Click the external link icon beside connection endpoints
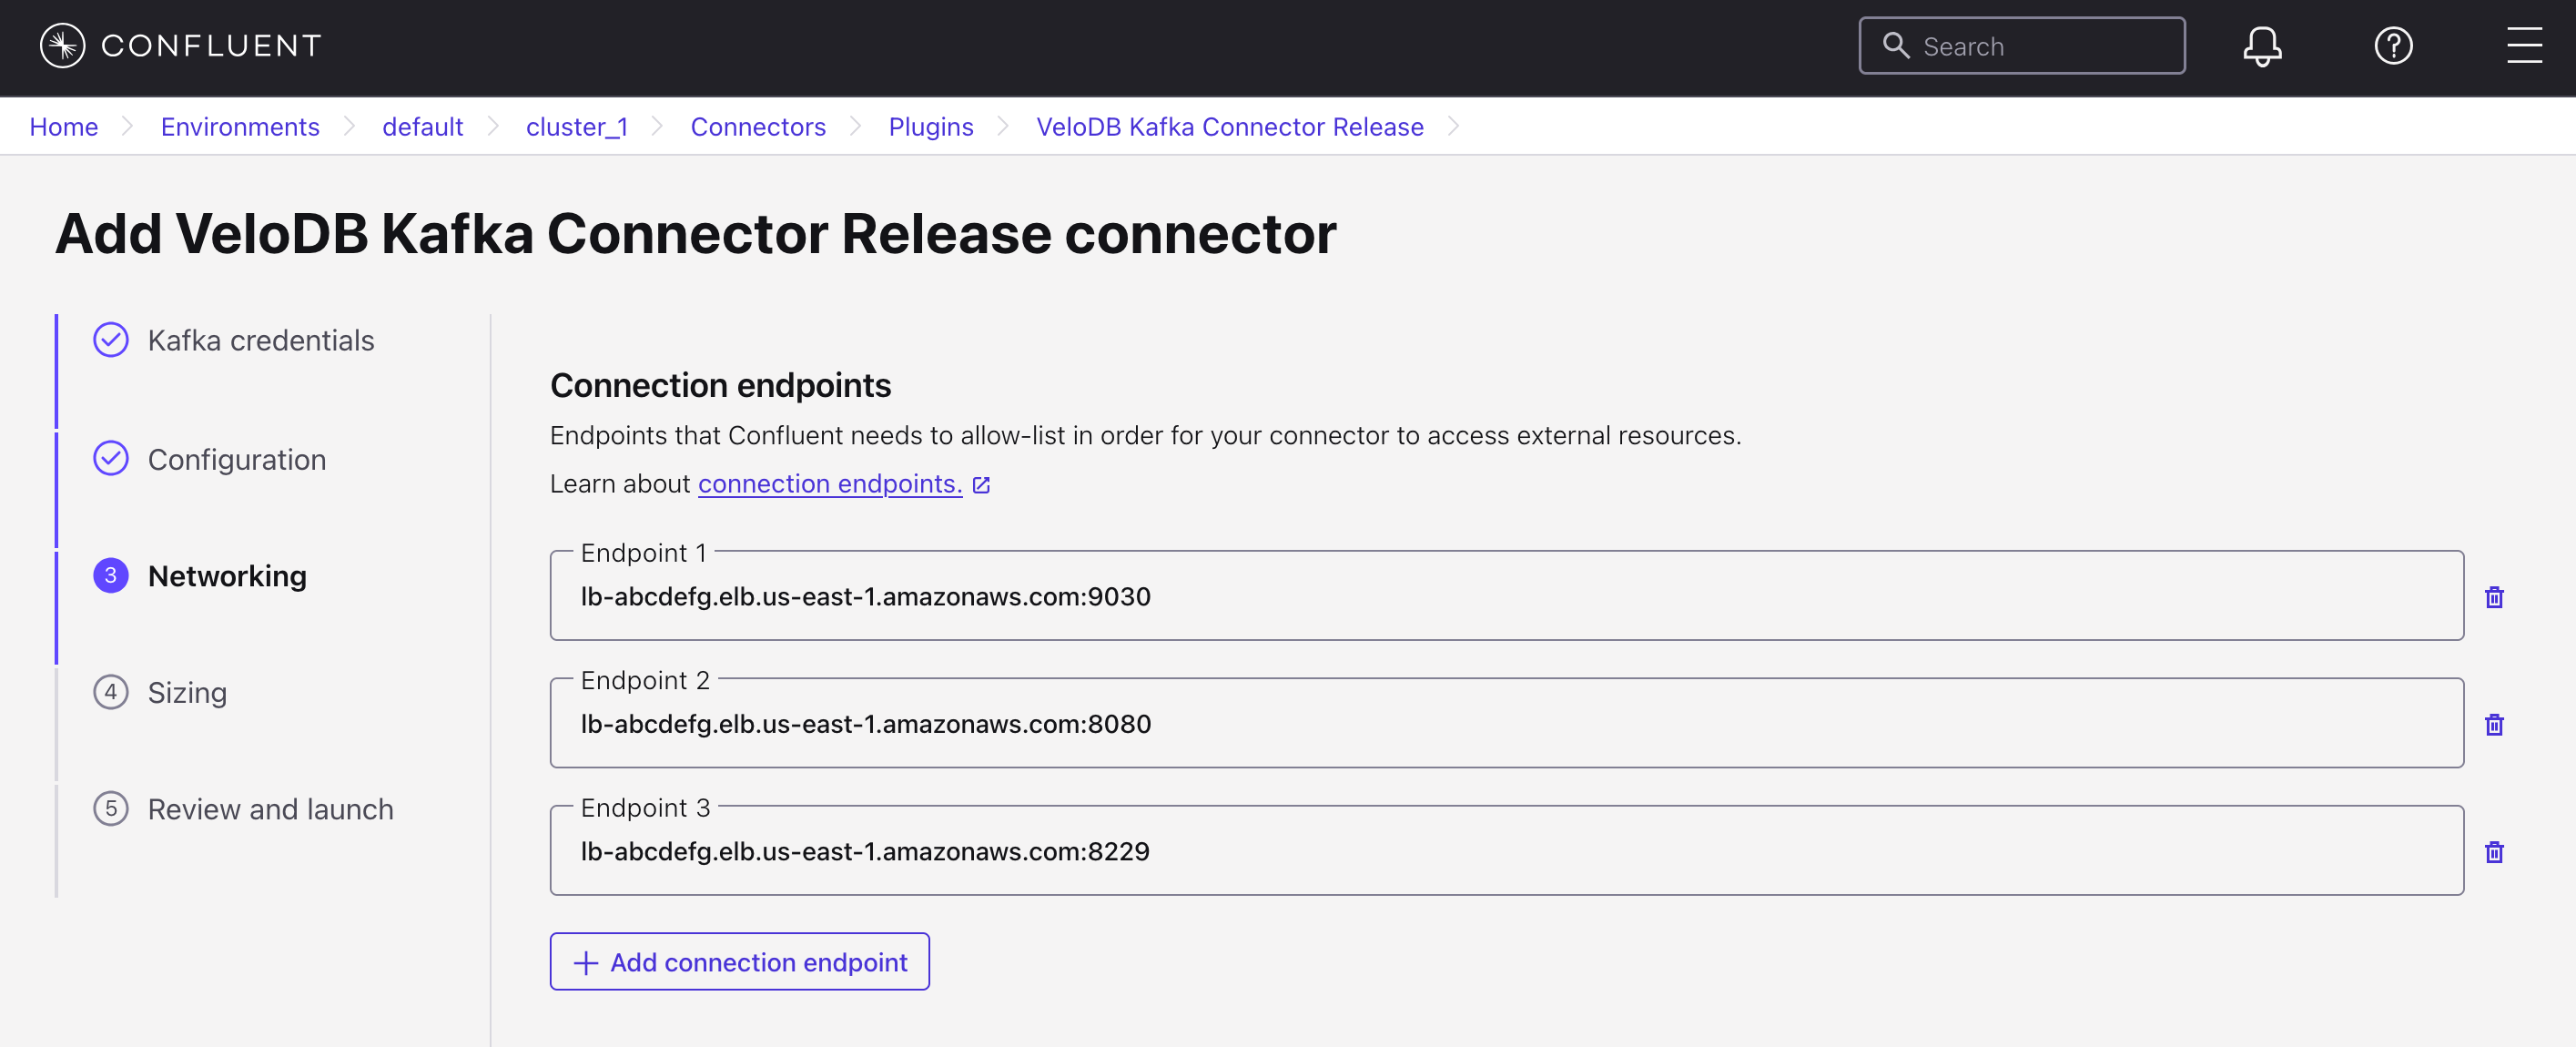The width and height of the screenshot is (2576, 1047). tap(981, 485)
